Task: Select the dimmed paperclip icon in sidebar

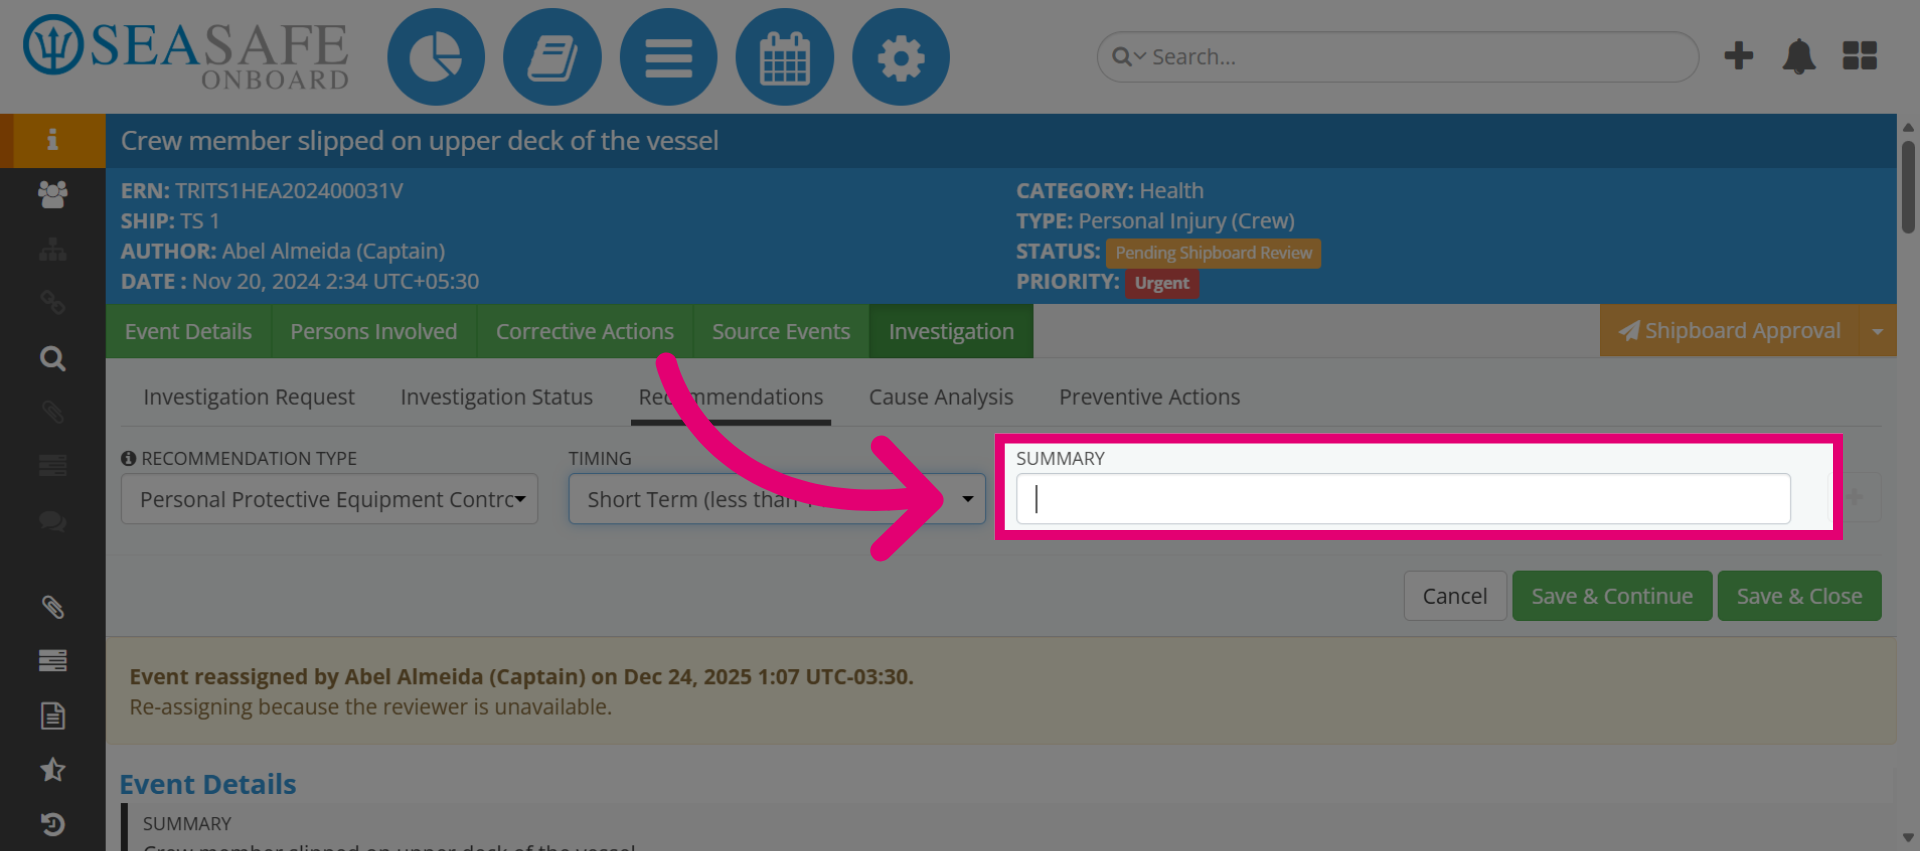Action: pos(52,412)
